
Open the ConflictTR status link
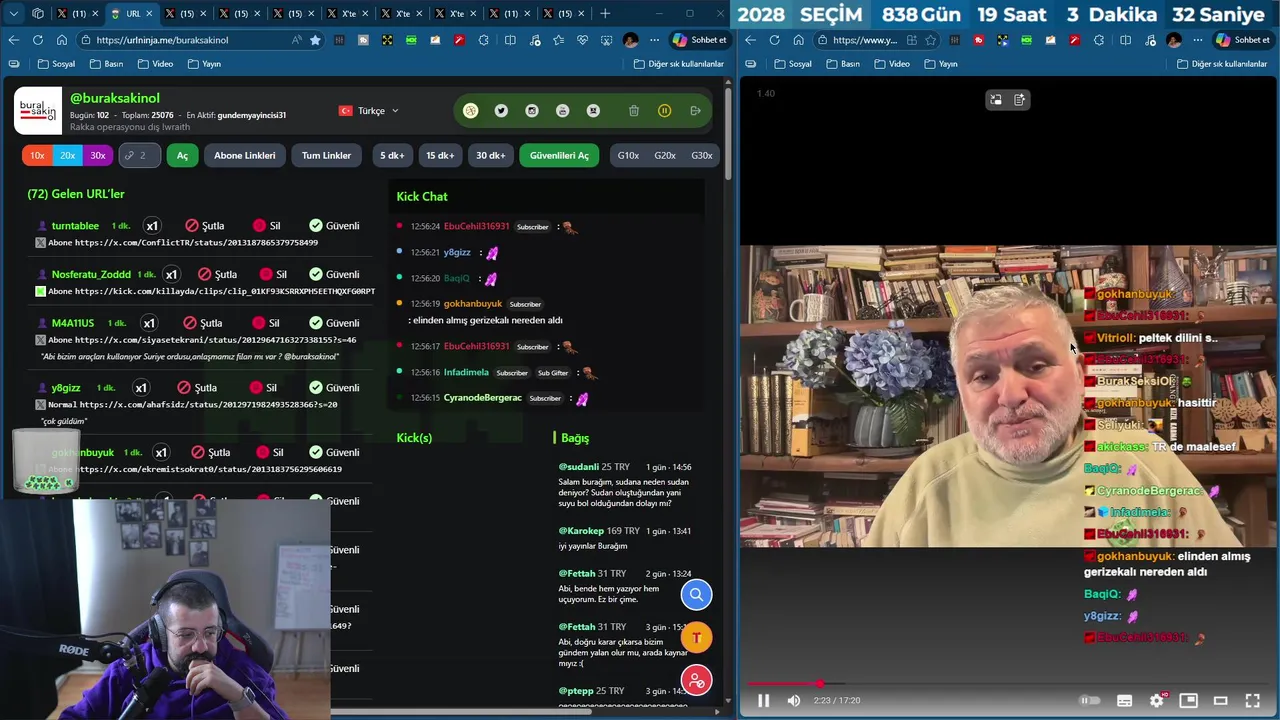coord(196,243)
